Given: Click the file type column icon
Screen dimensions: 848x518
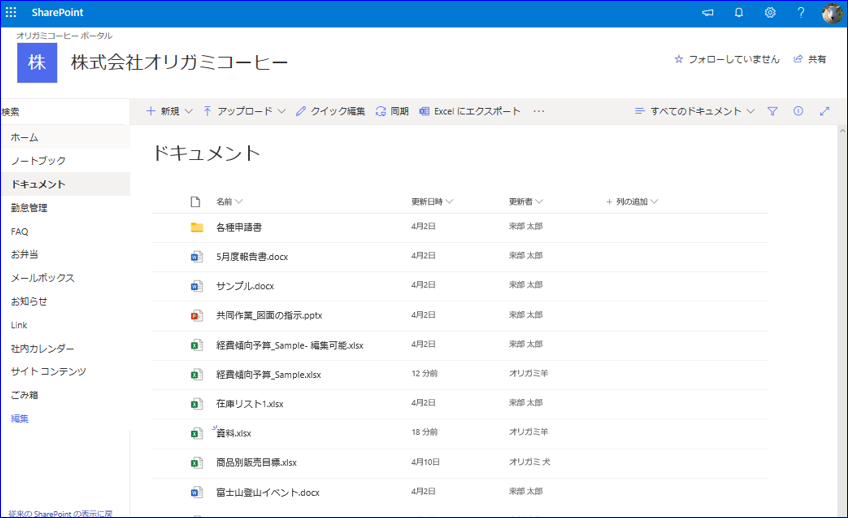Looking at the screenshot, I should [195, 202].
